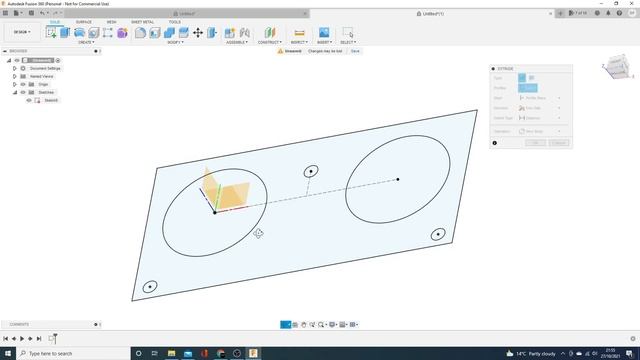Click OK in the Extrude dialog
640x360 pixels.
click(x=535, y=143)
